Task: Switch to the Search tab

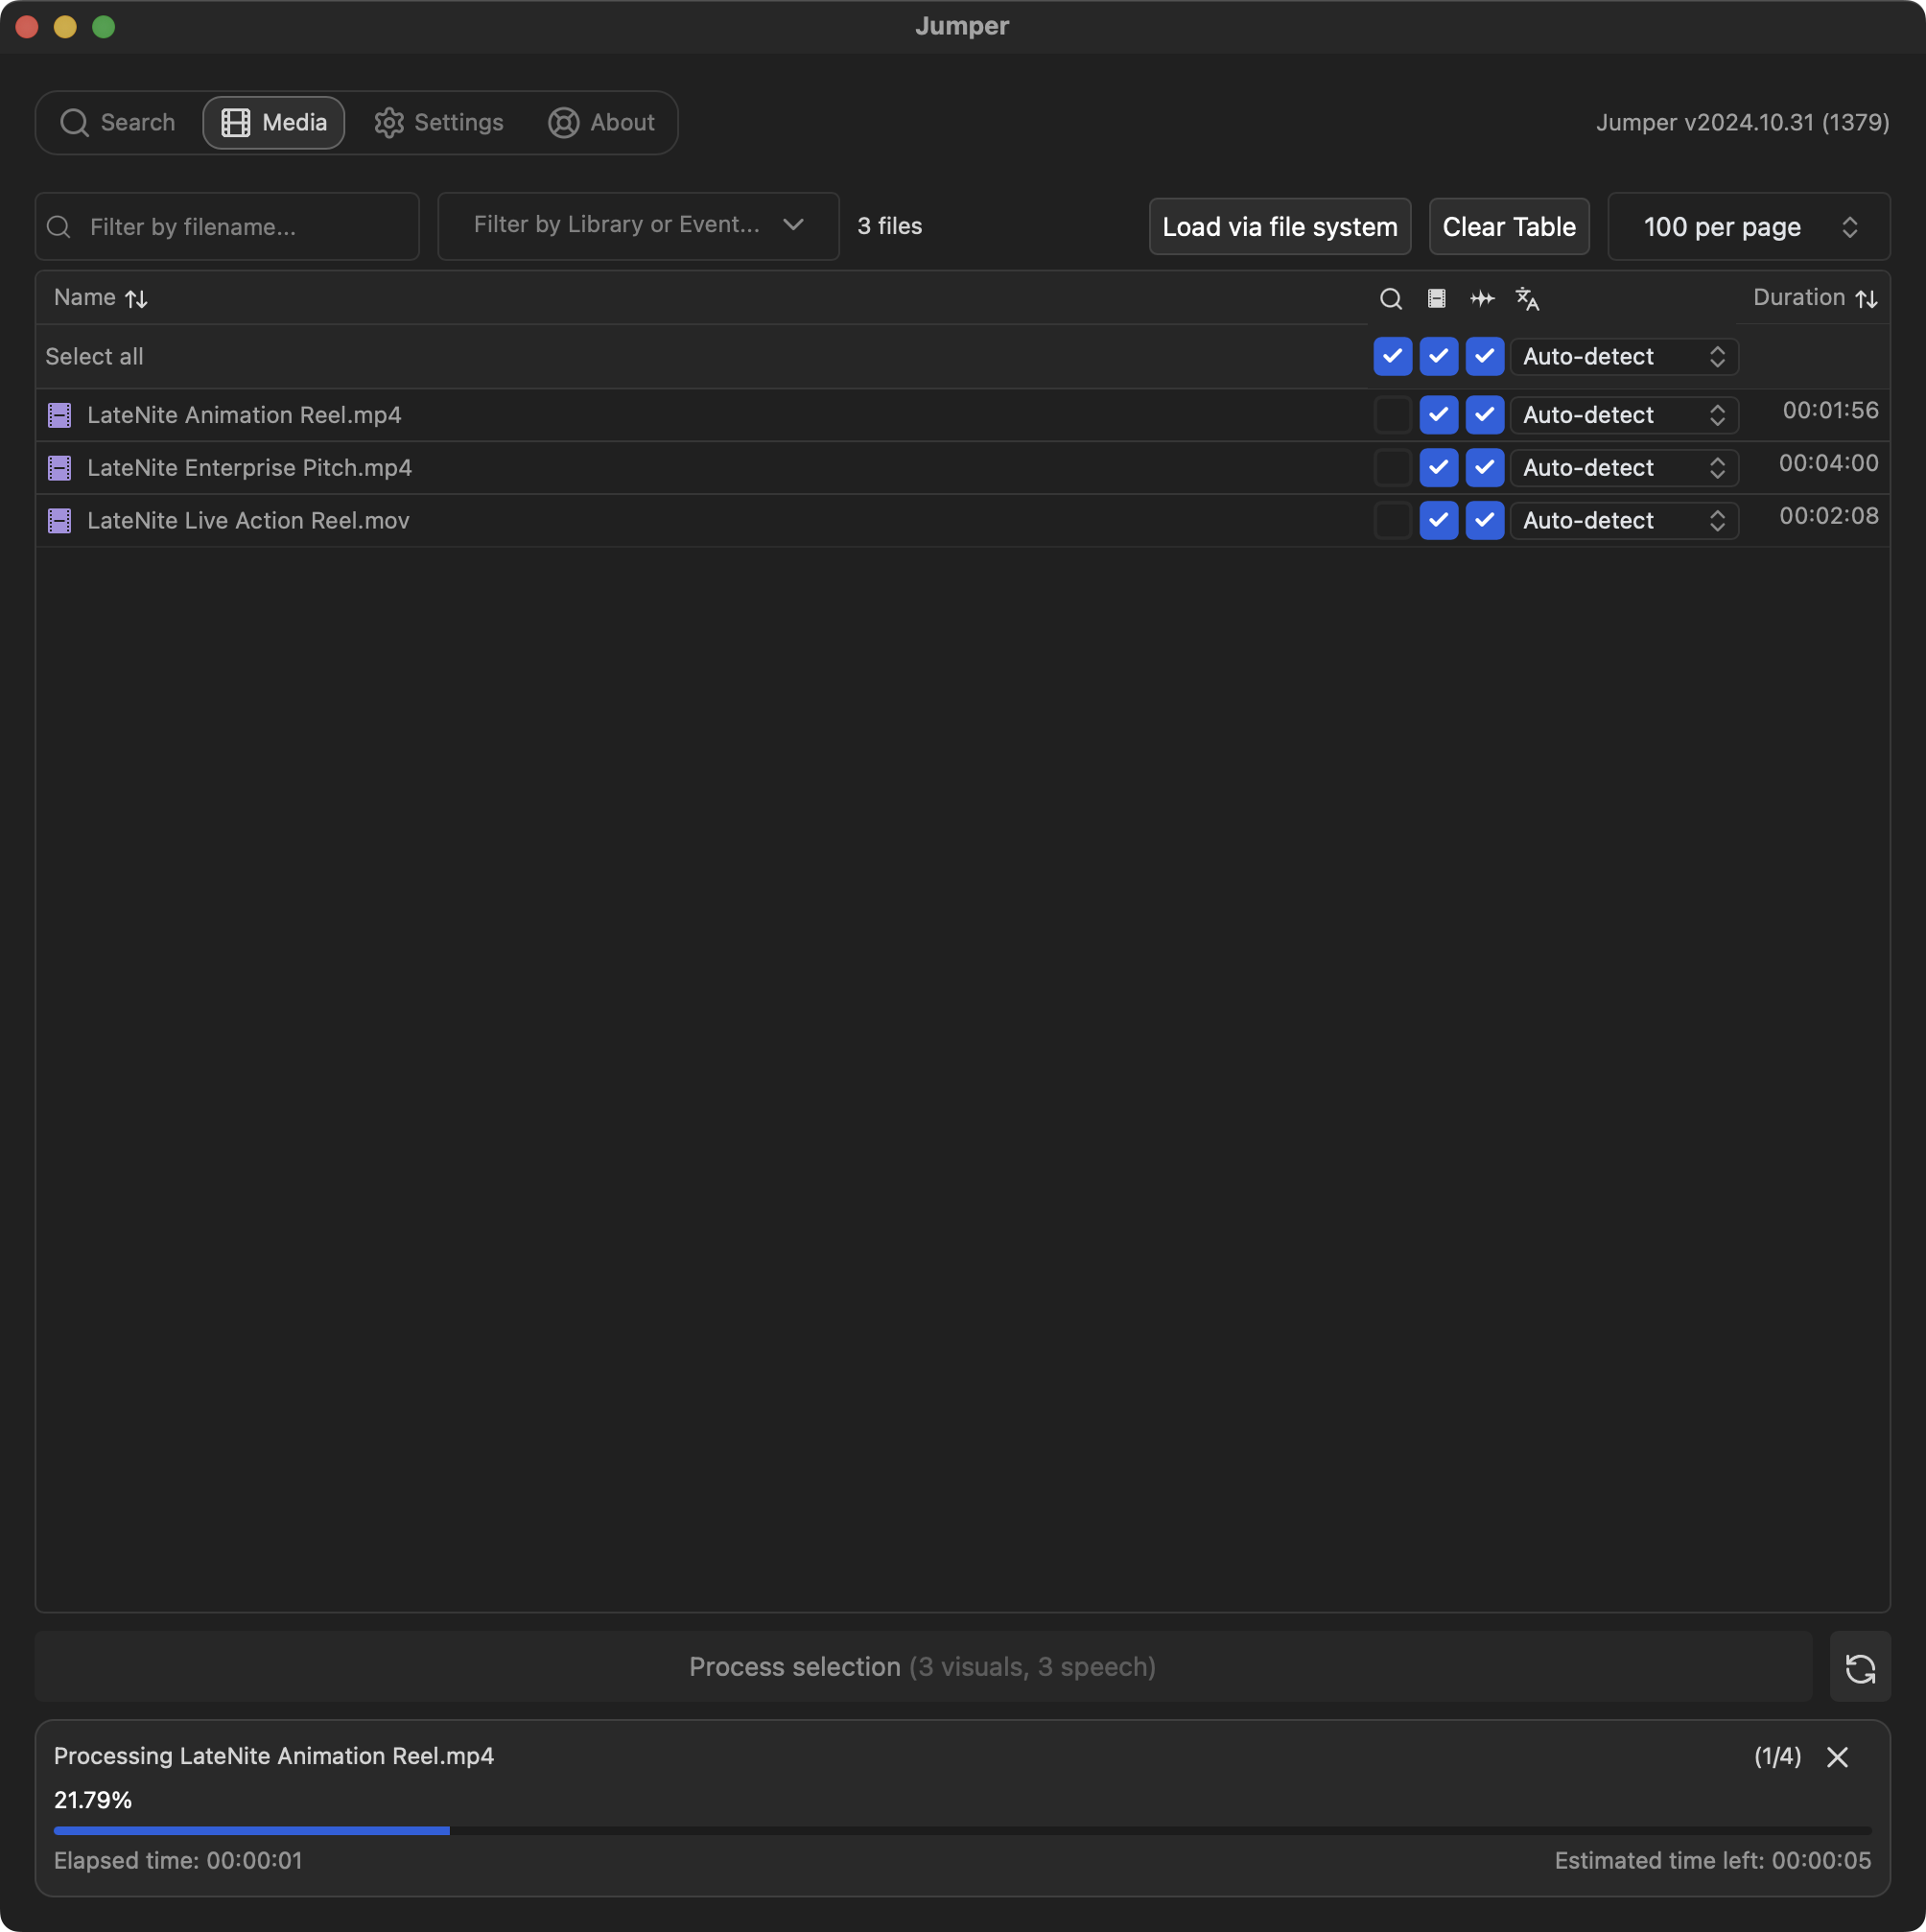Action: pos(118,123)
